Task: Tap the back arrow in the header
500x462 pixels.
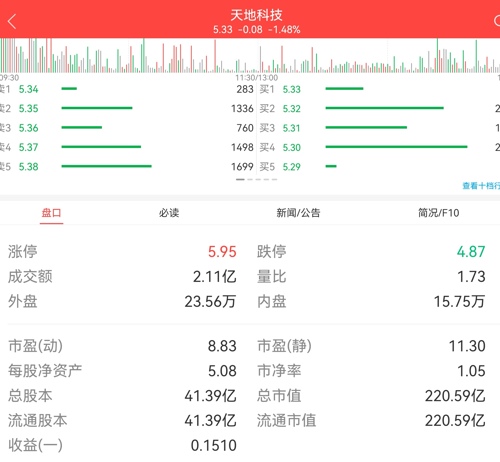Action: (x=12, y=22)
